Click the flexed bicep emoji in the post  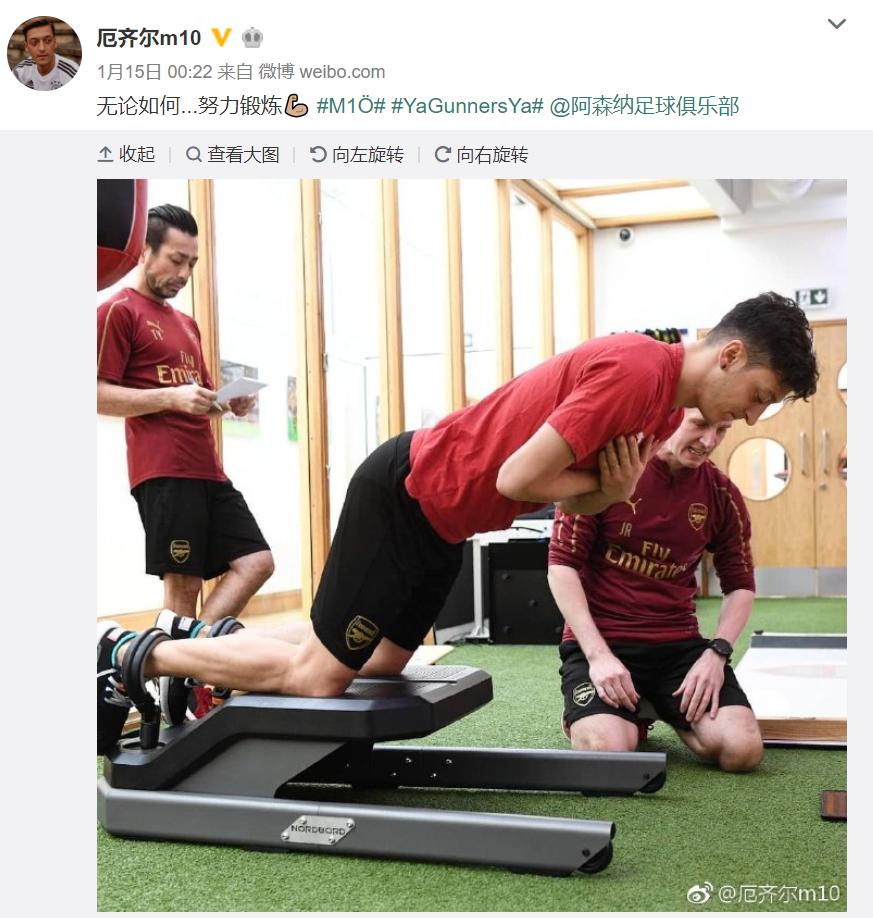coord(296,106)
